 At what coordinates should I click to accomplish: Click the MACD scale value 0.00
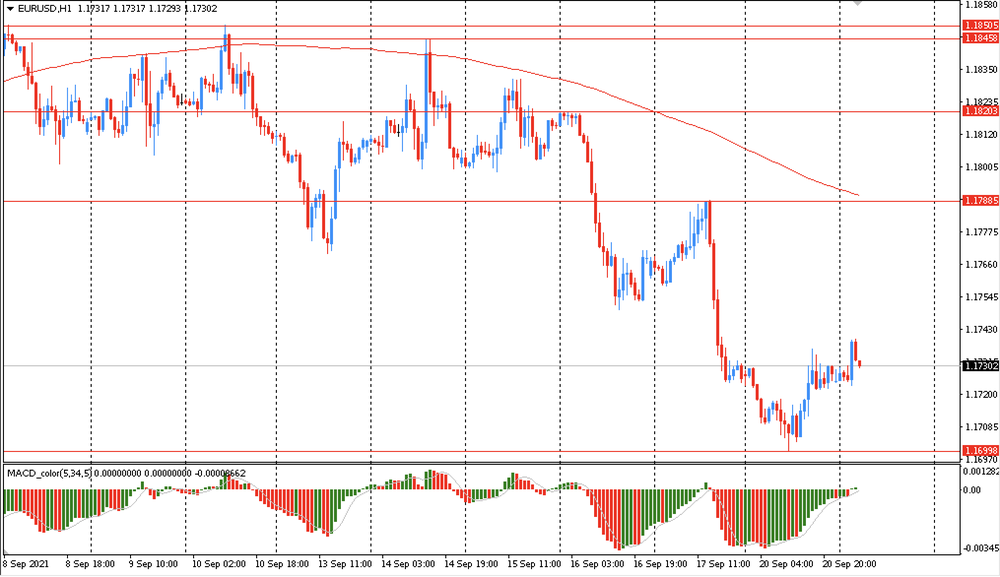click(973, 490)
